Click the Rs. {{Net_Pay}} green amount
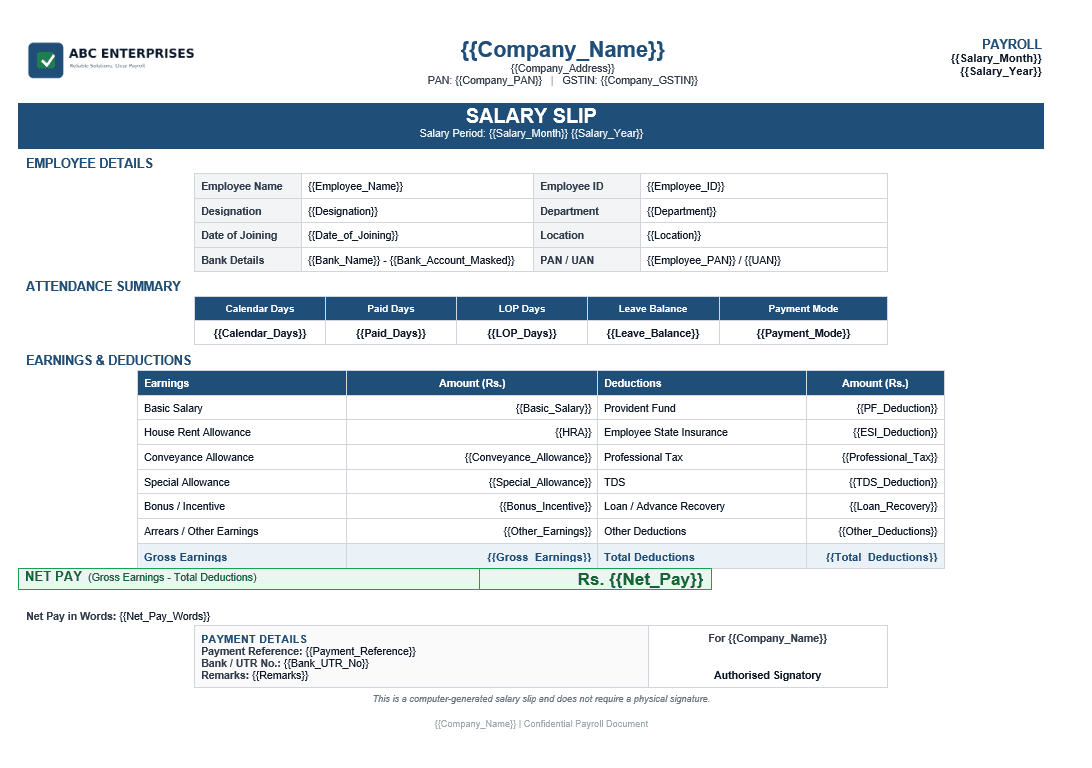This screenshot has width=1092, height=768. click(641, 579)
